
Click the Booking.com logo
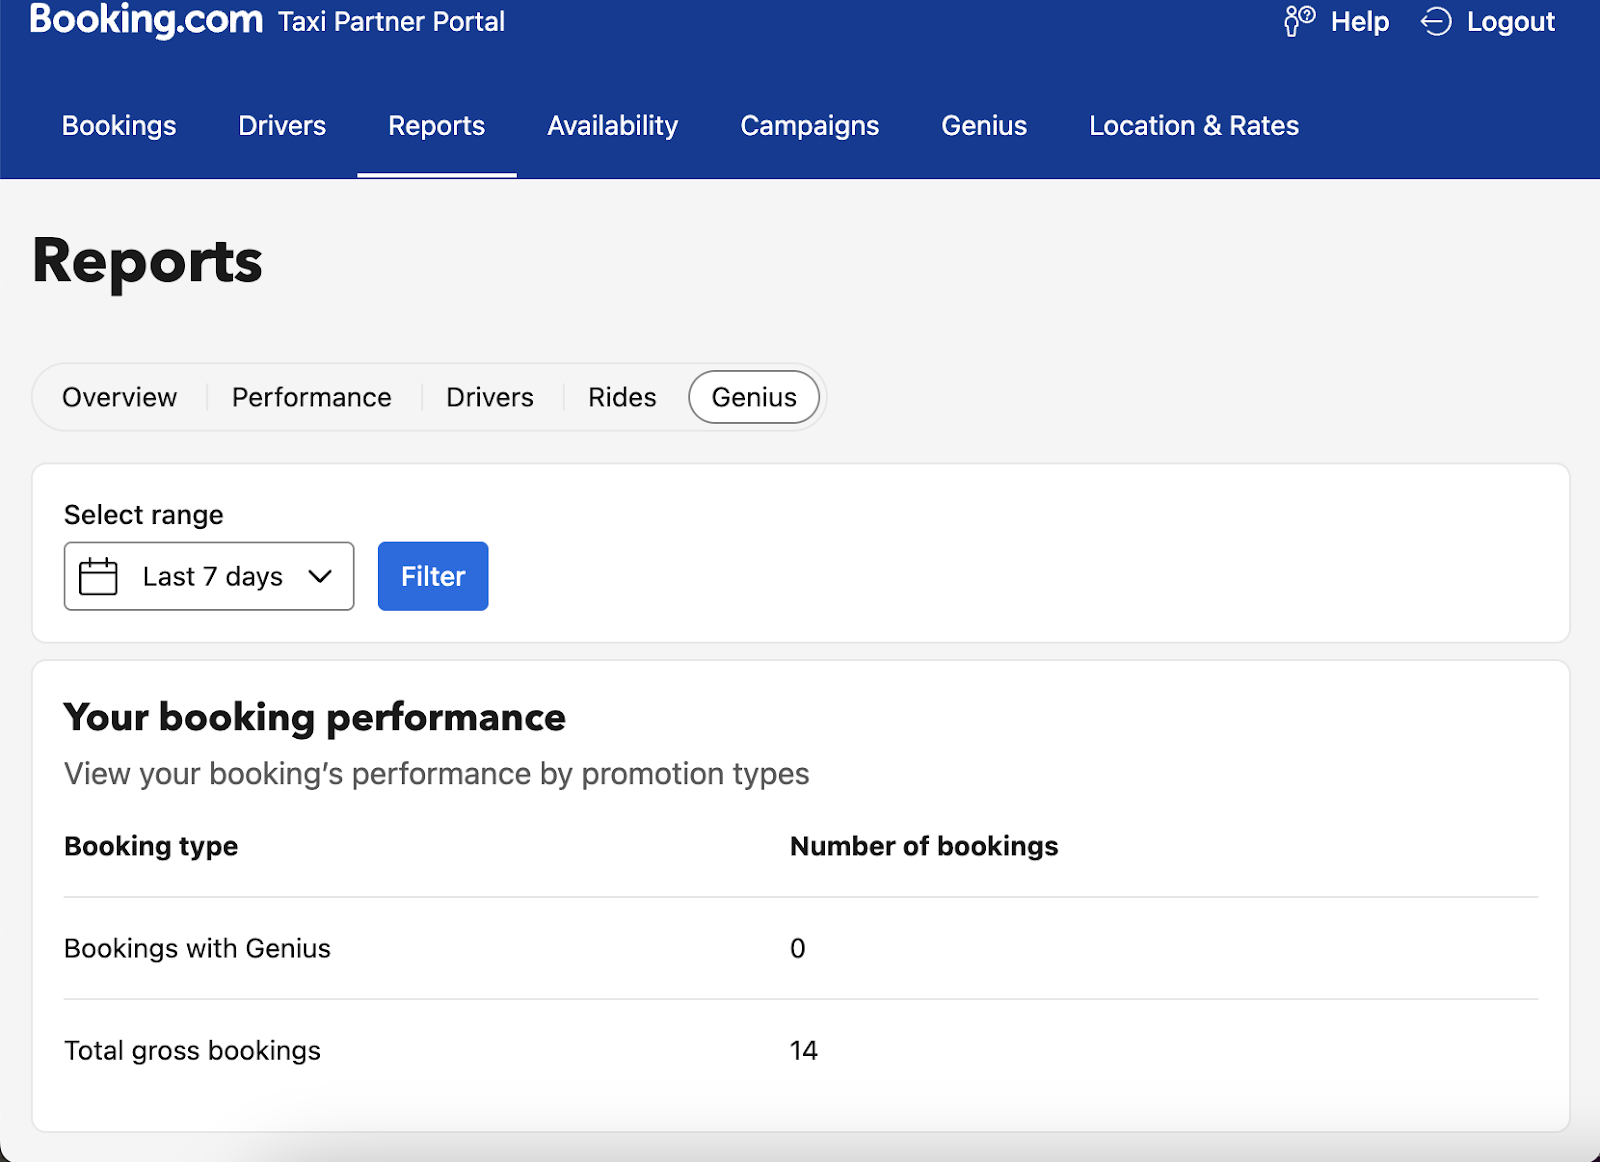[x=146, y=20]
